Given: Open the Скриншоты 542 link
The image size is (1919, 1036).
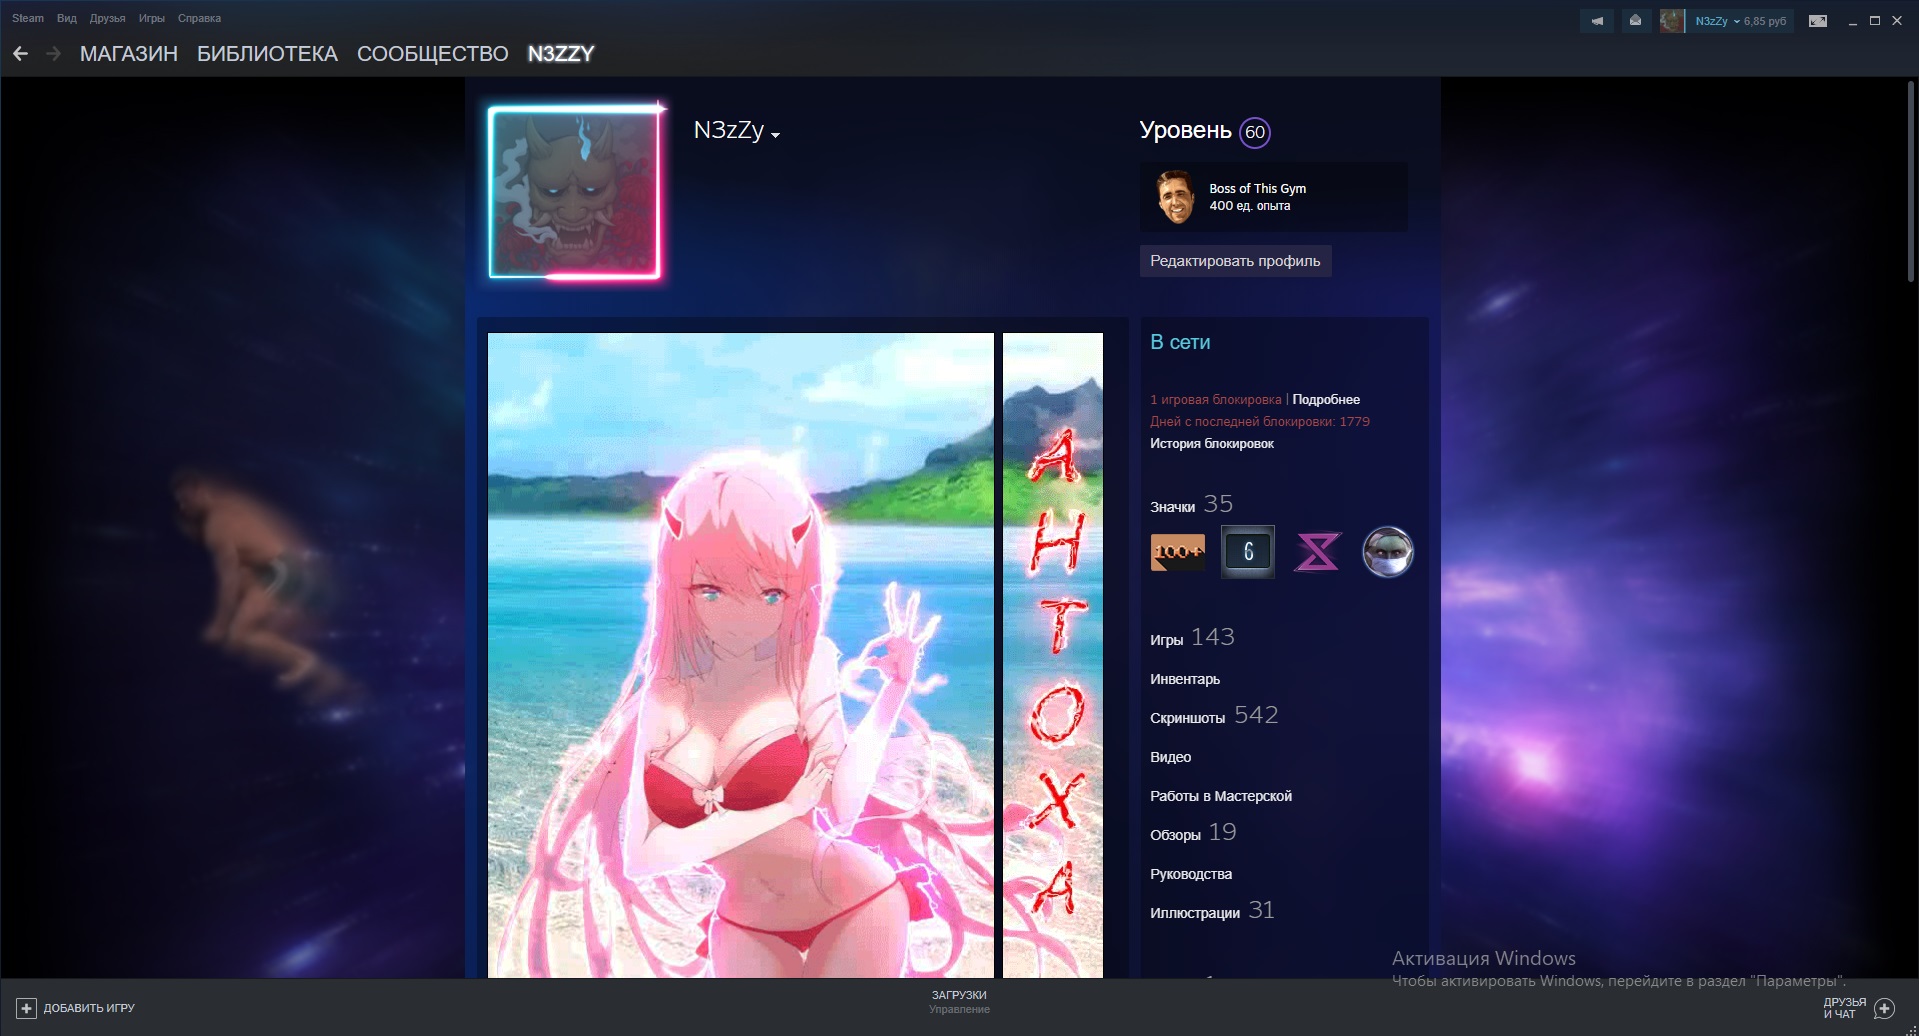Looking at the screenshot, I should coord(1214,715).
